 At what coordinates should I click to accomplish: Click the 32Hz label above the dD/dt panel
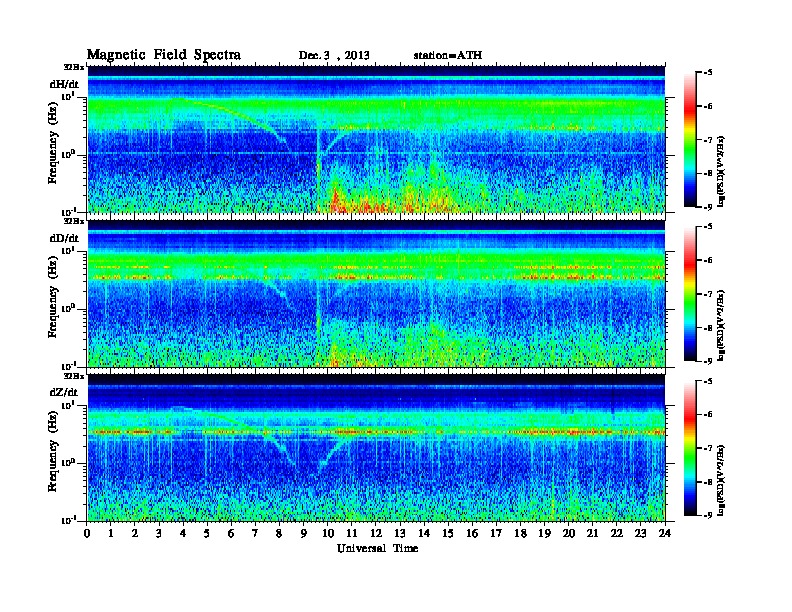(x=74, y=221)
